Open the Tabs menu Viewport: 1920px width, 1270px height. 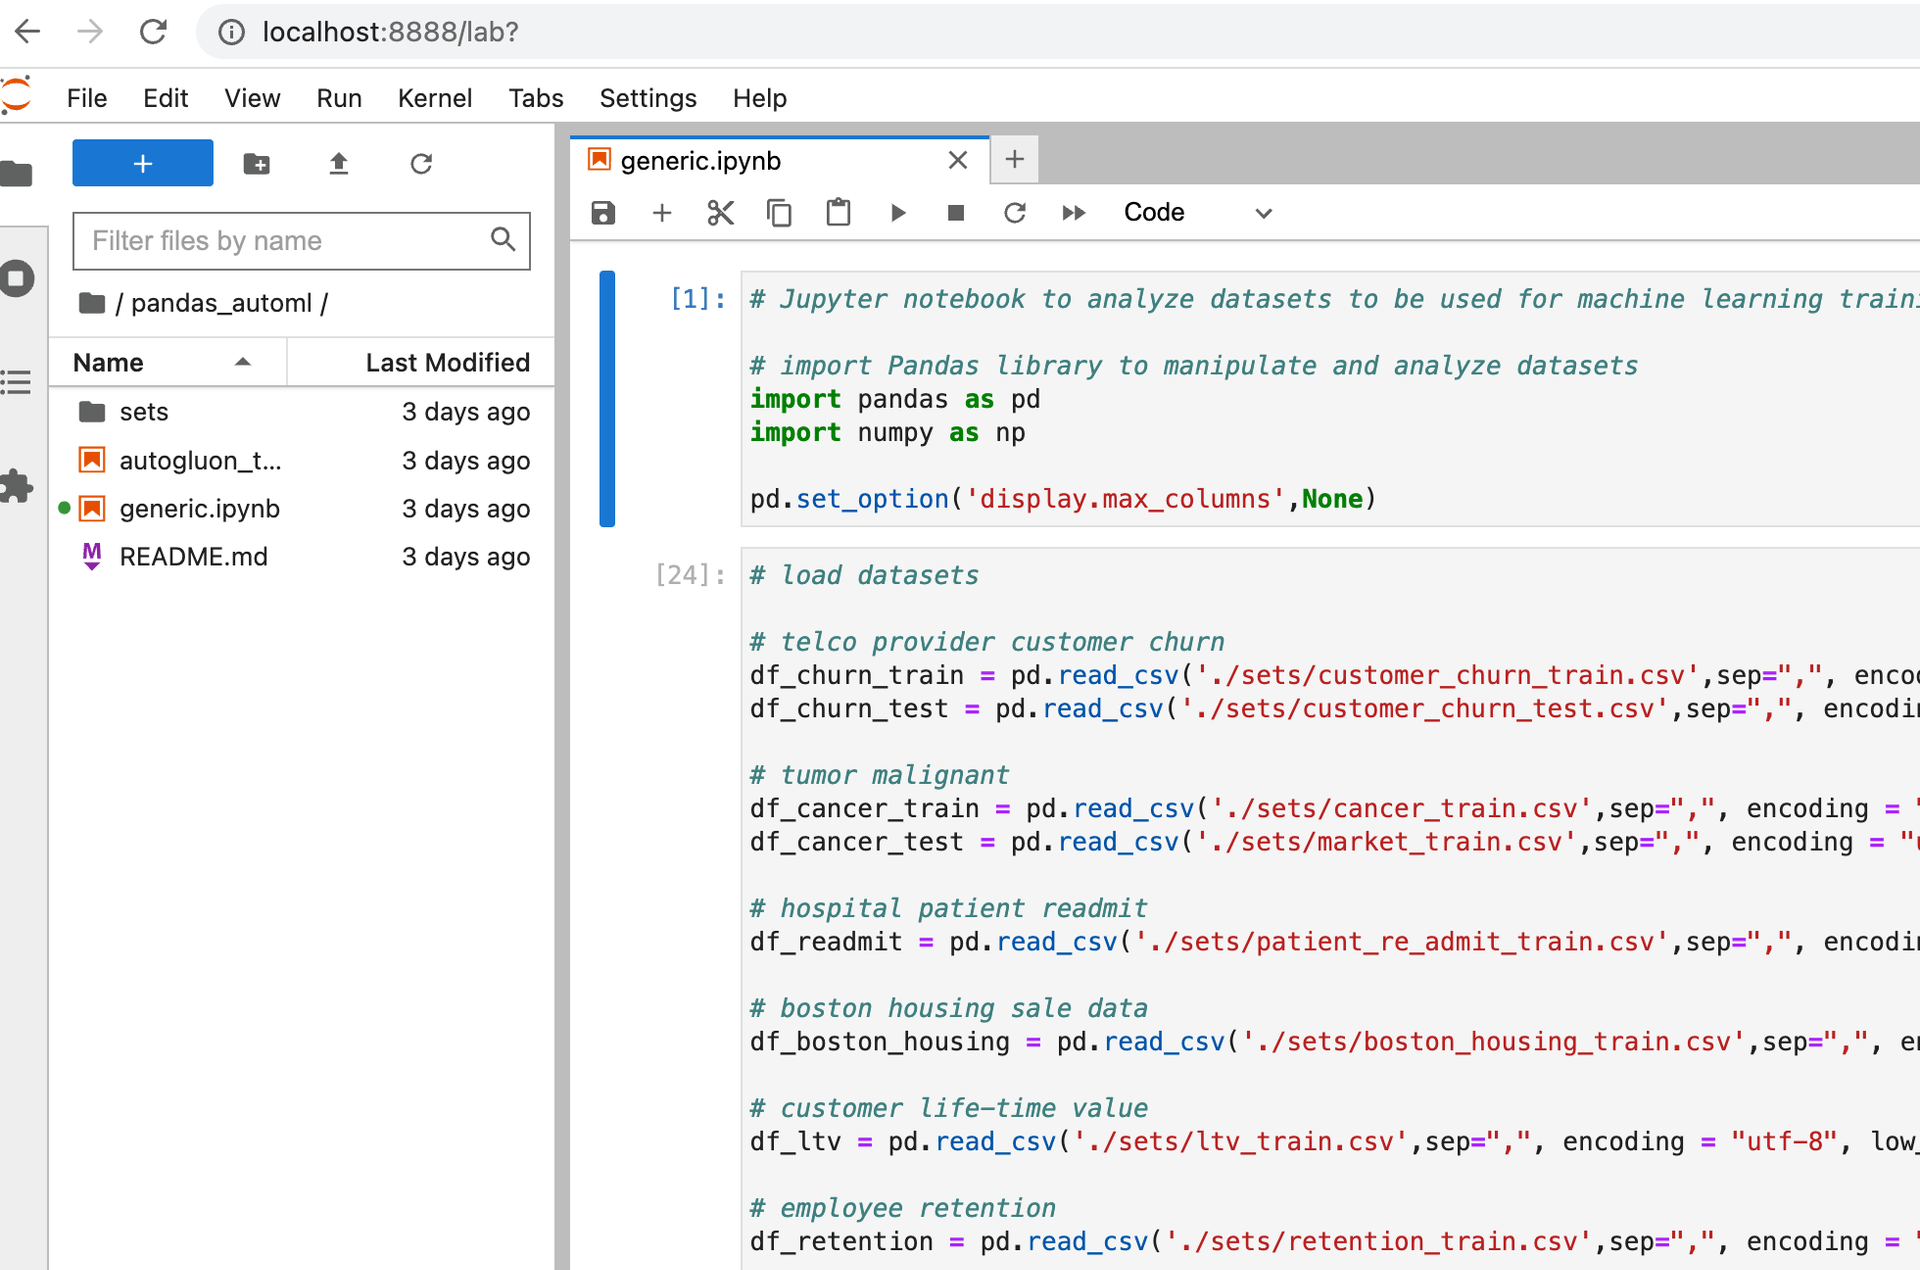536,98
